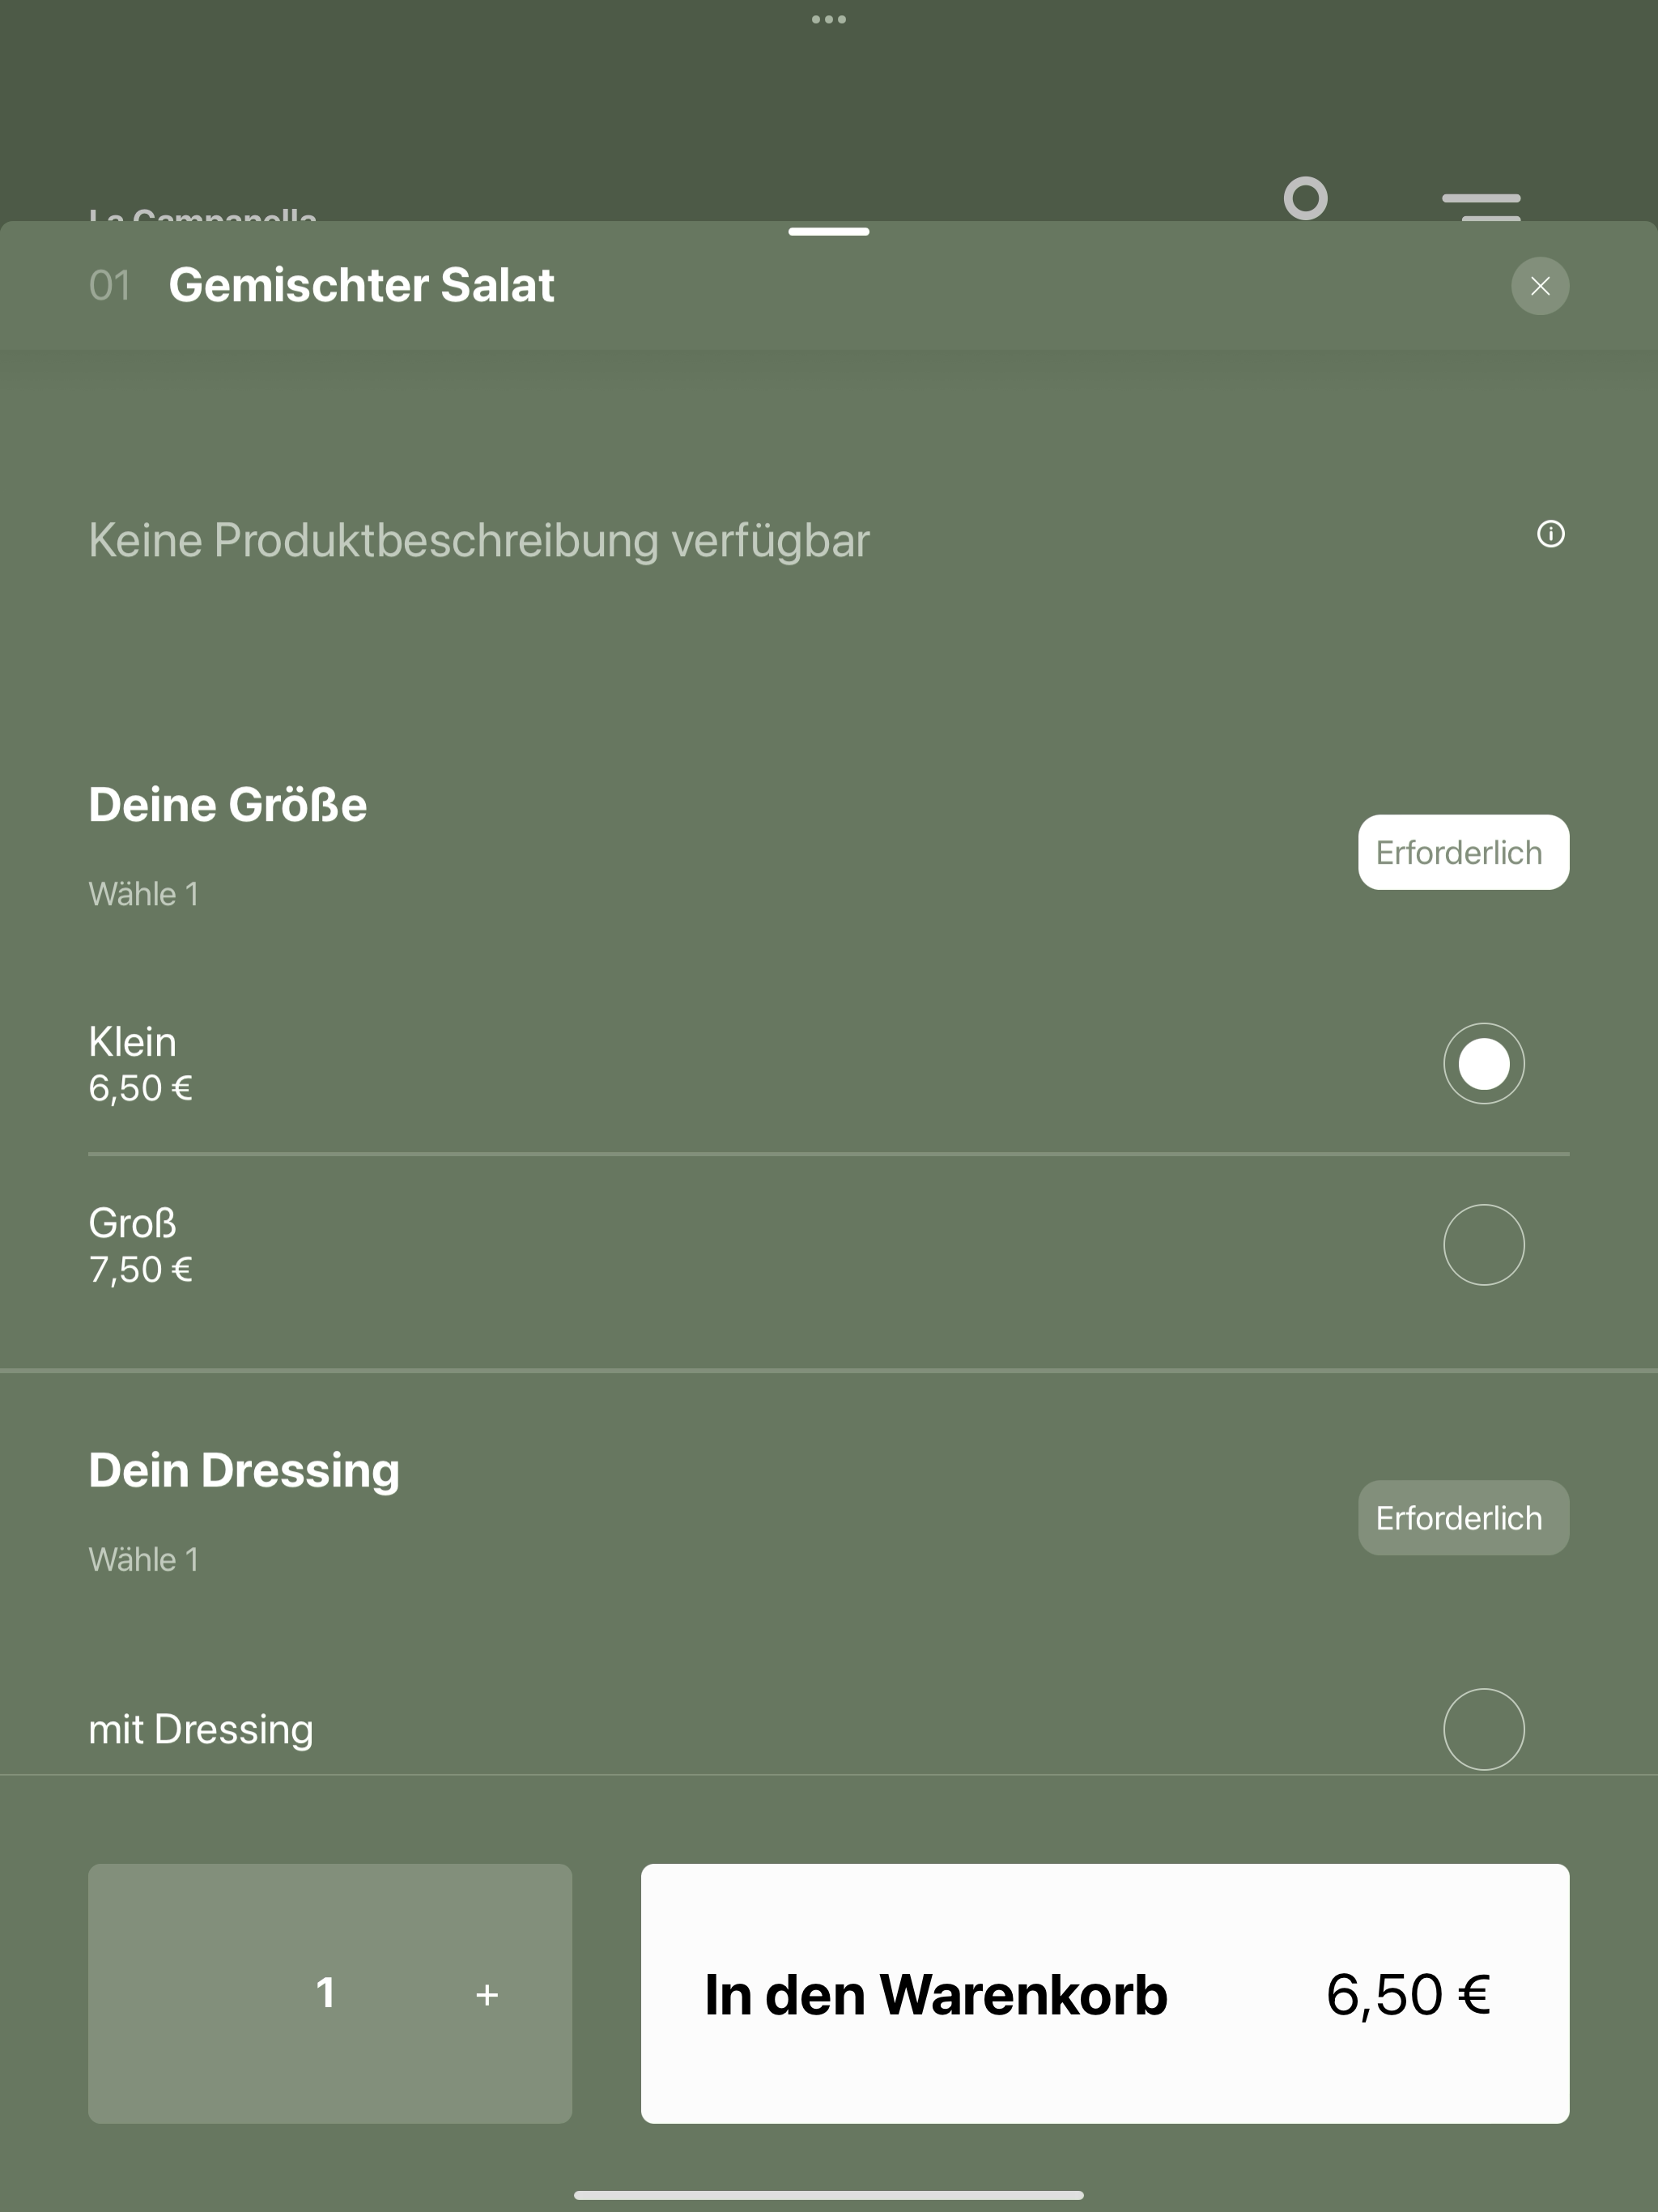Tap the Keine Produktbeschreibung verfügbar text
This screenshot has height=2212, width=1658.
[x=479, y=541]
